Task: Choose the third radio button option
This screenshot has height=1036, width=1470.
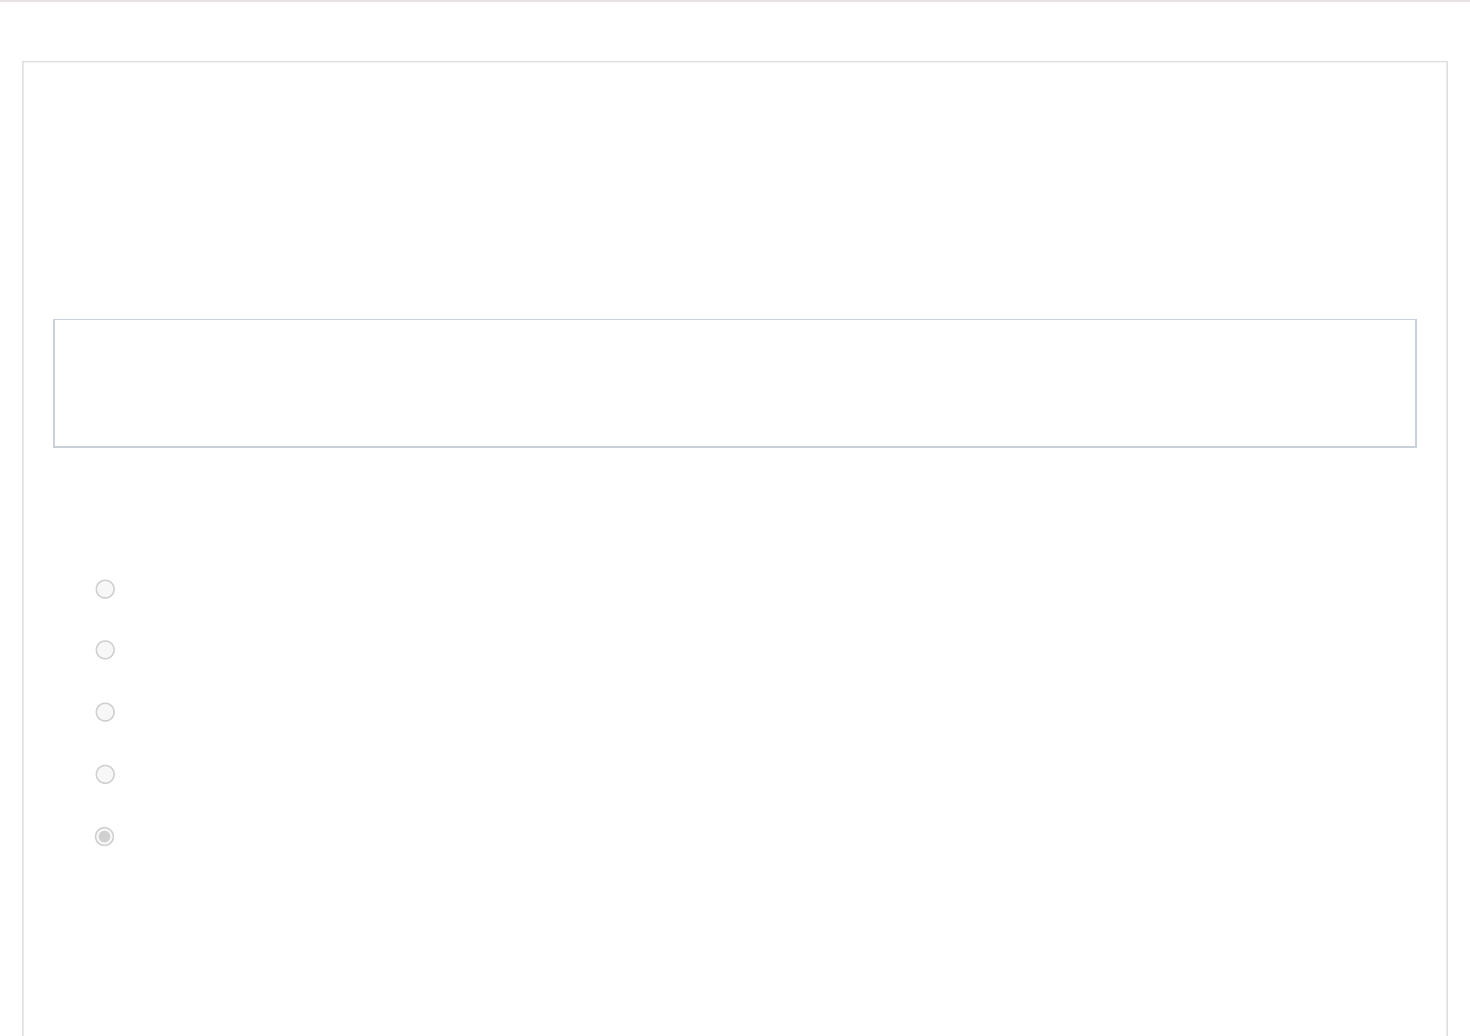Action: click(x=105, y=712)
